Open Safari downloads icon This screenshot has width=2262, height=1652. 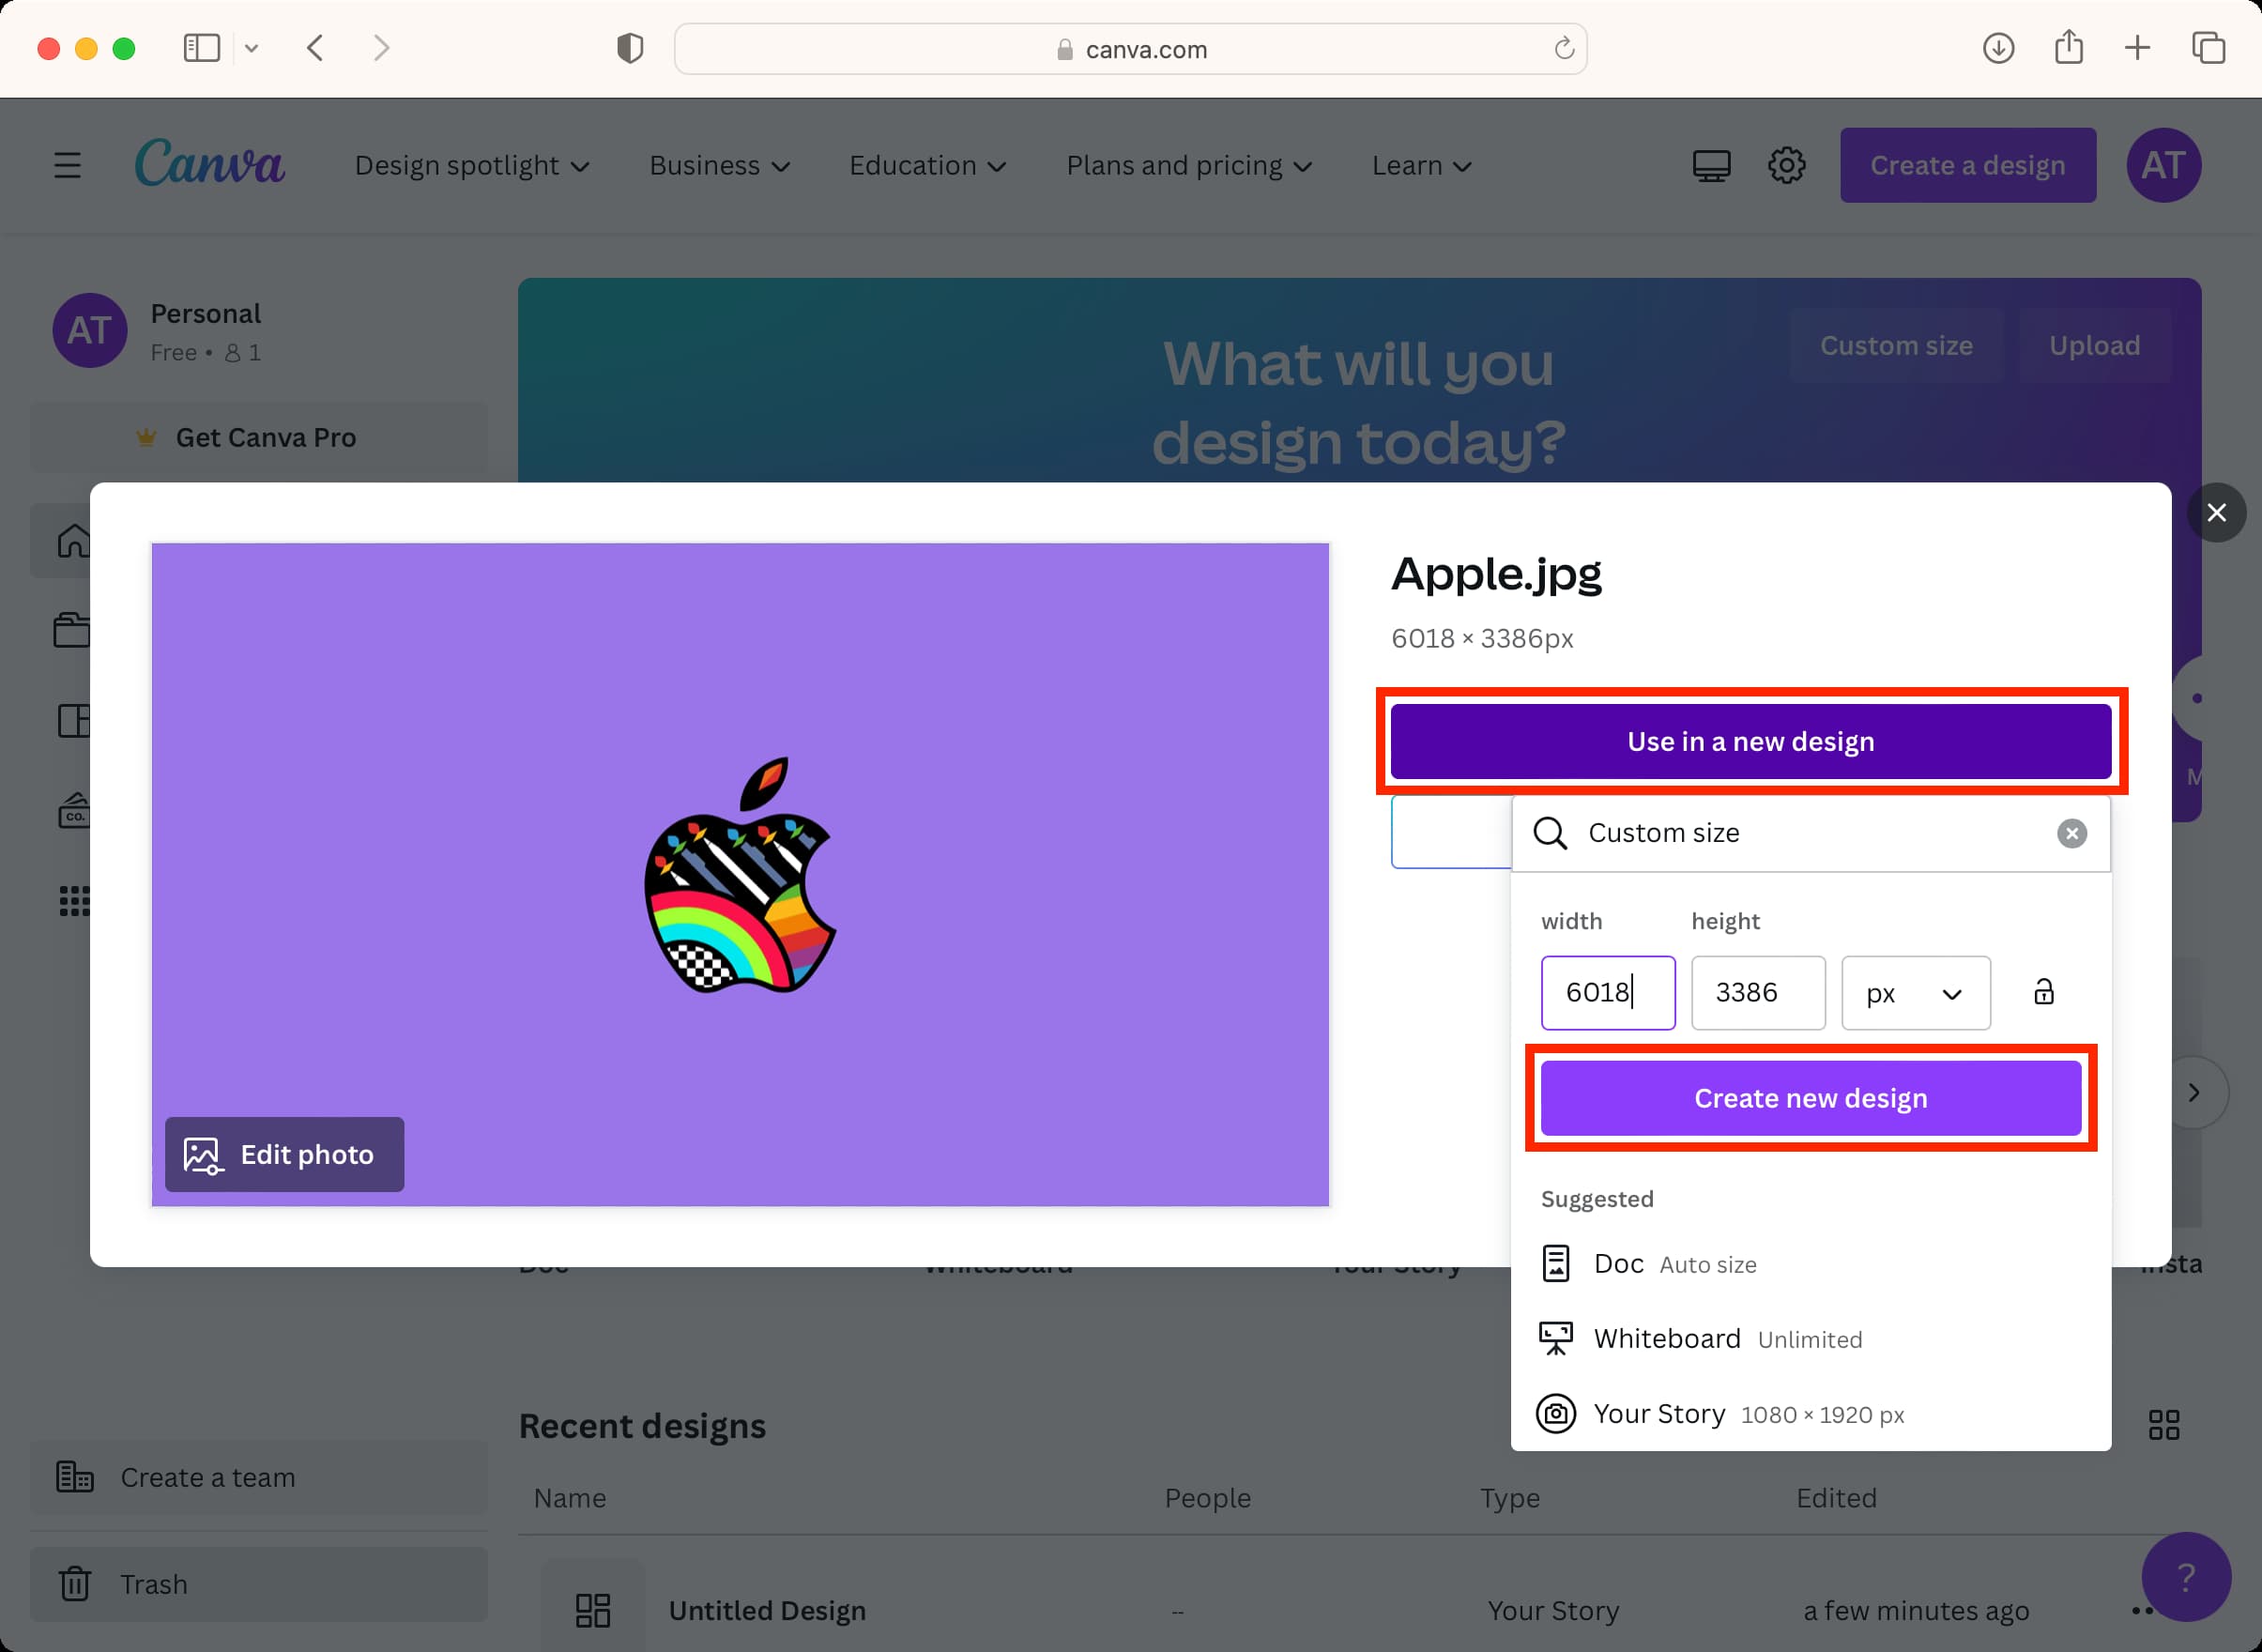click(x=1997, y=48)
